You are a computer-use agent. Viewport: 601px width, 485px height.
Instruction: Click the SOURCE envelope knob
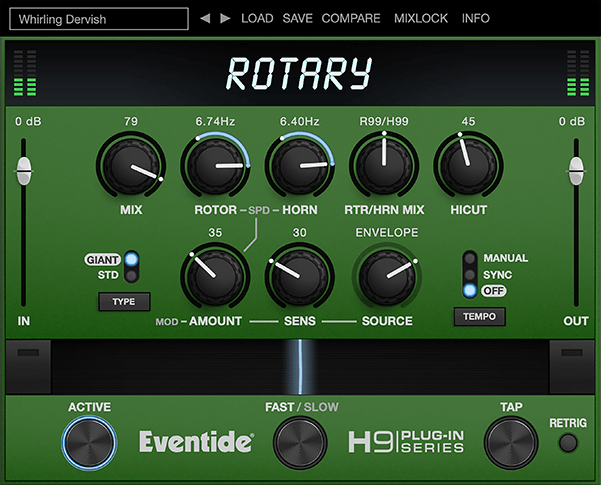(x=387, y=276)
